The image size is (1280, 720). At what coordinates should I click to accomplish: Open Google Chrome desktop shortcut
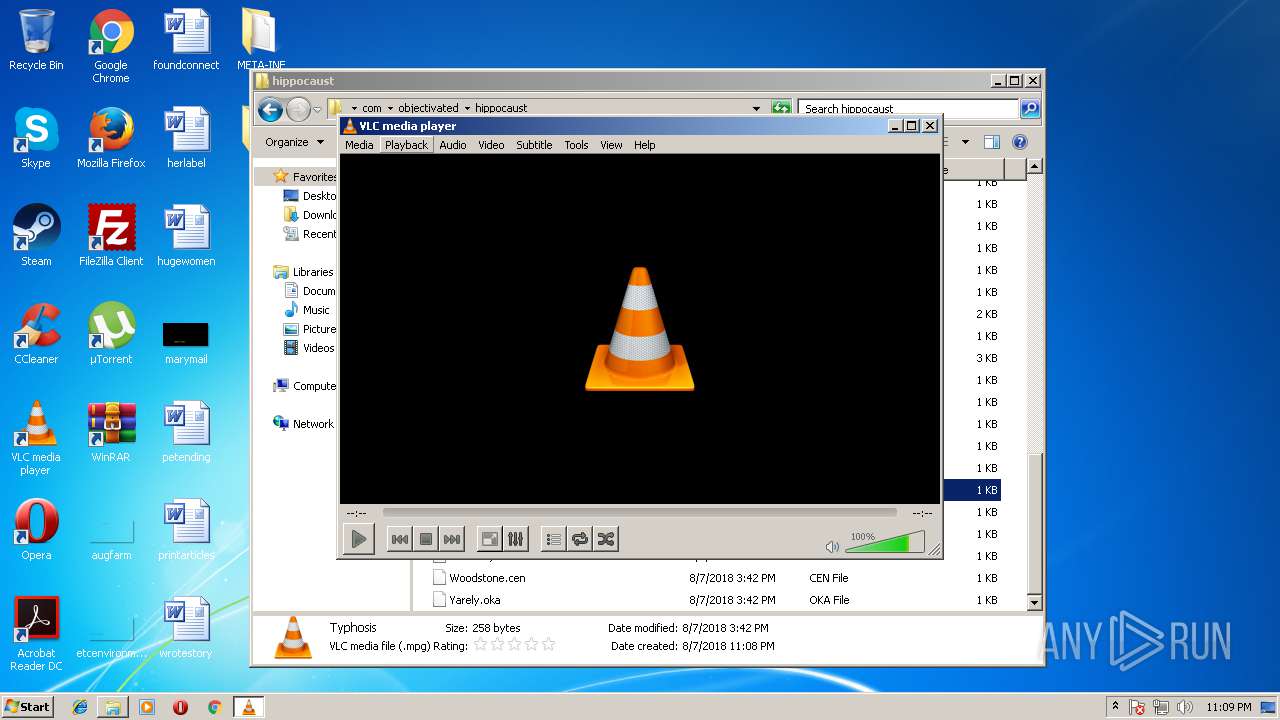click(111, 46)
